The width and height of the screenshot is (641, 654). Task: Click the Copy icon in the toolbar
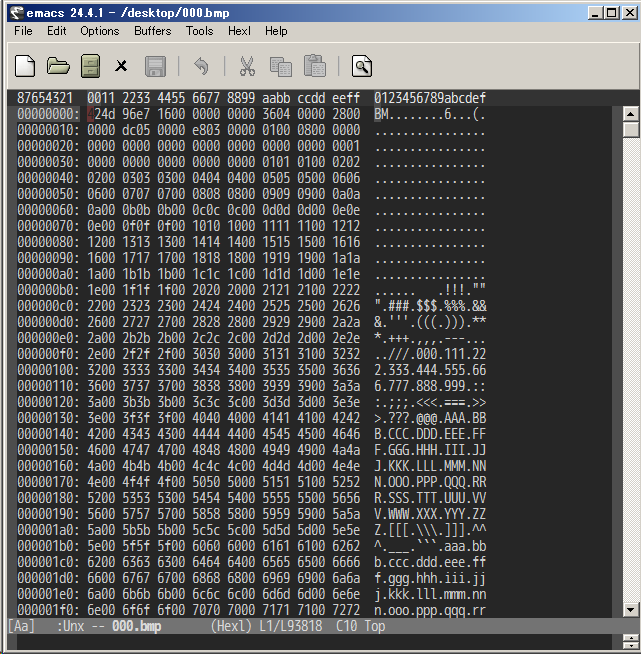pyautogui.click(x=281, y=67)
